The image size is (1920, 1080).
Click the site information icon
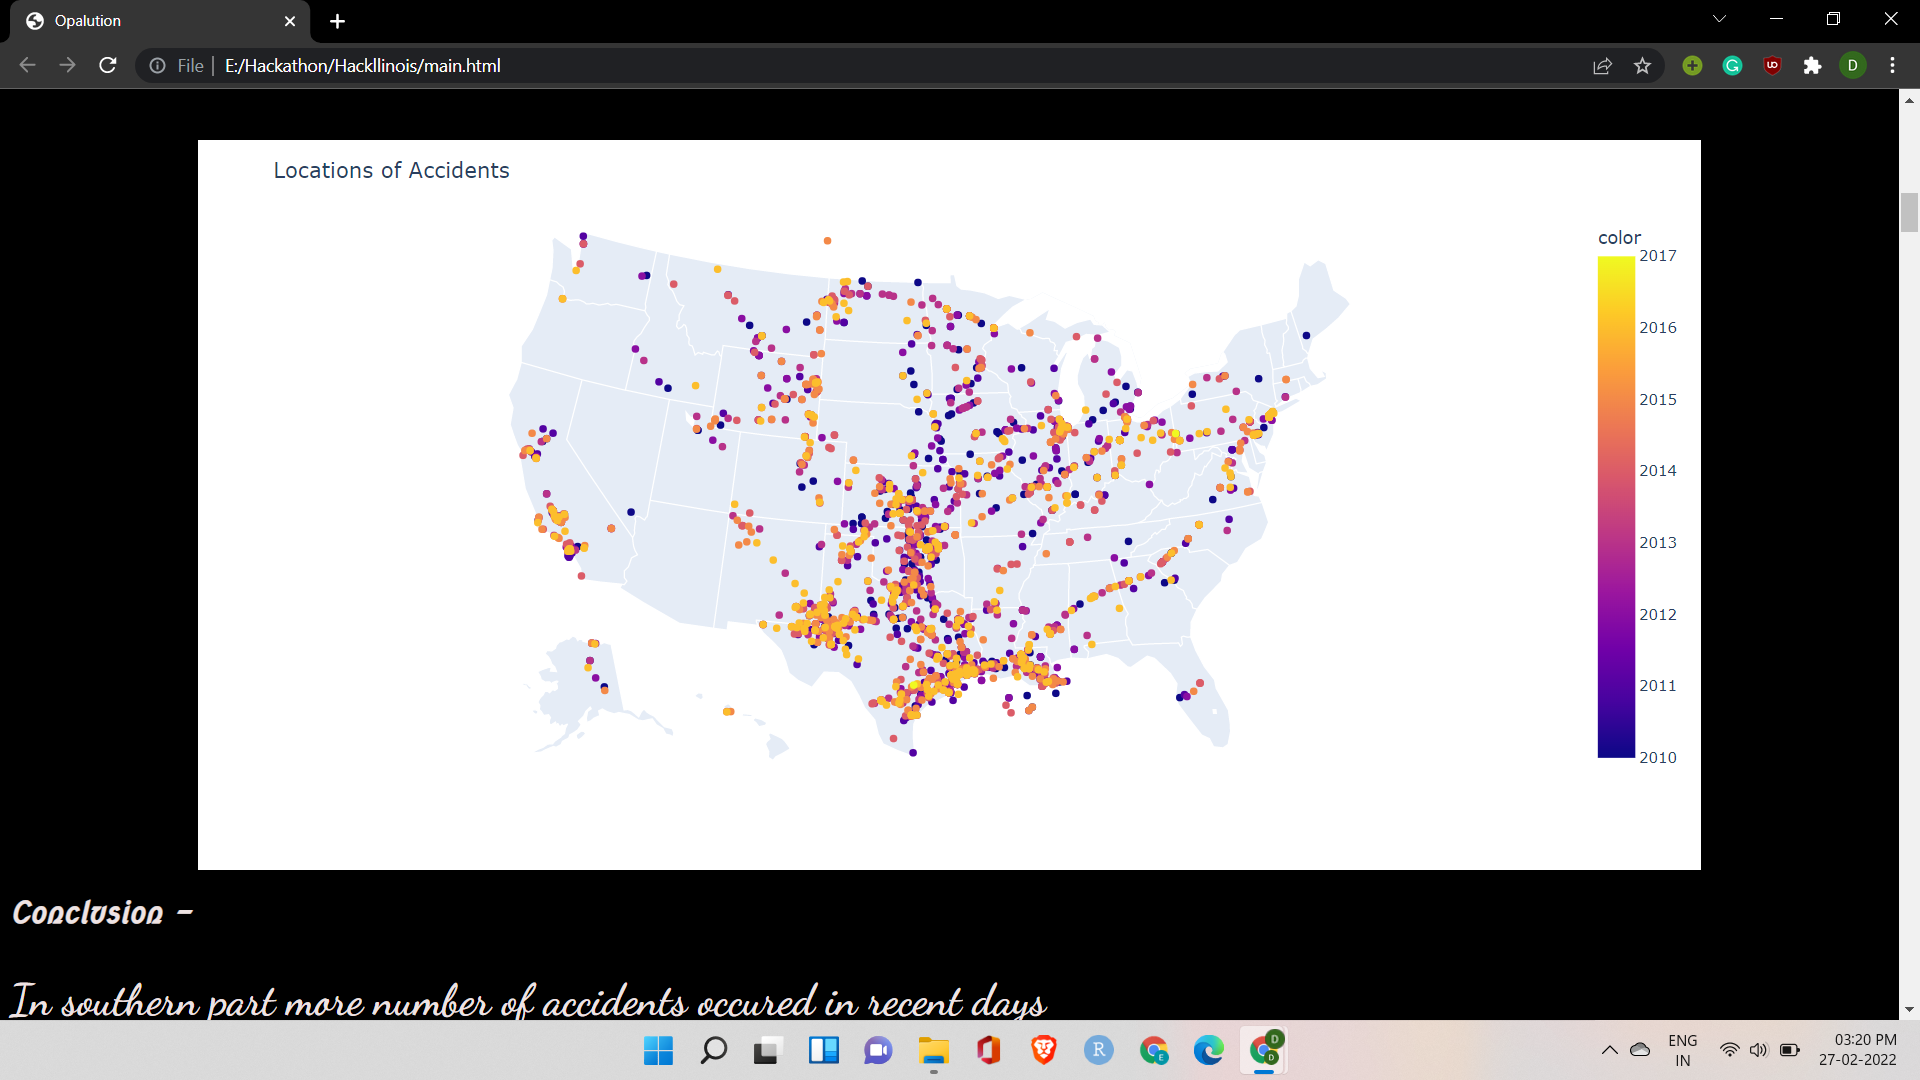click(157, 66)
